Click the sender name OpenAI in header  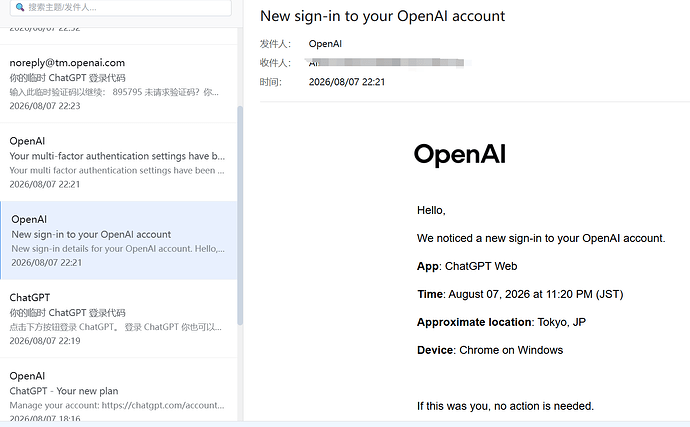pos(325,44)
